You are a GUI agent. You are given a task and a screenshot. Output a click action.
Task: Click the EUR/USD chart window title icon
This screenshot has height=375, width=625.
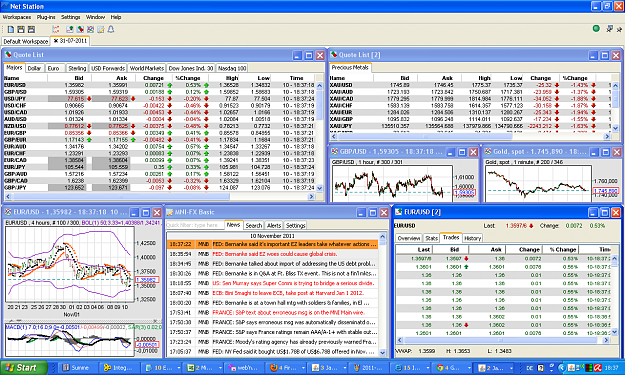click(x=8, y=212)
